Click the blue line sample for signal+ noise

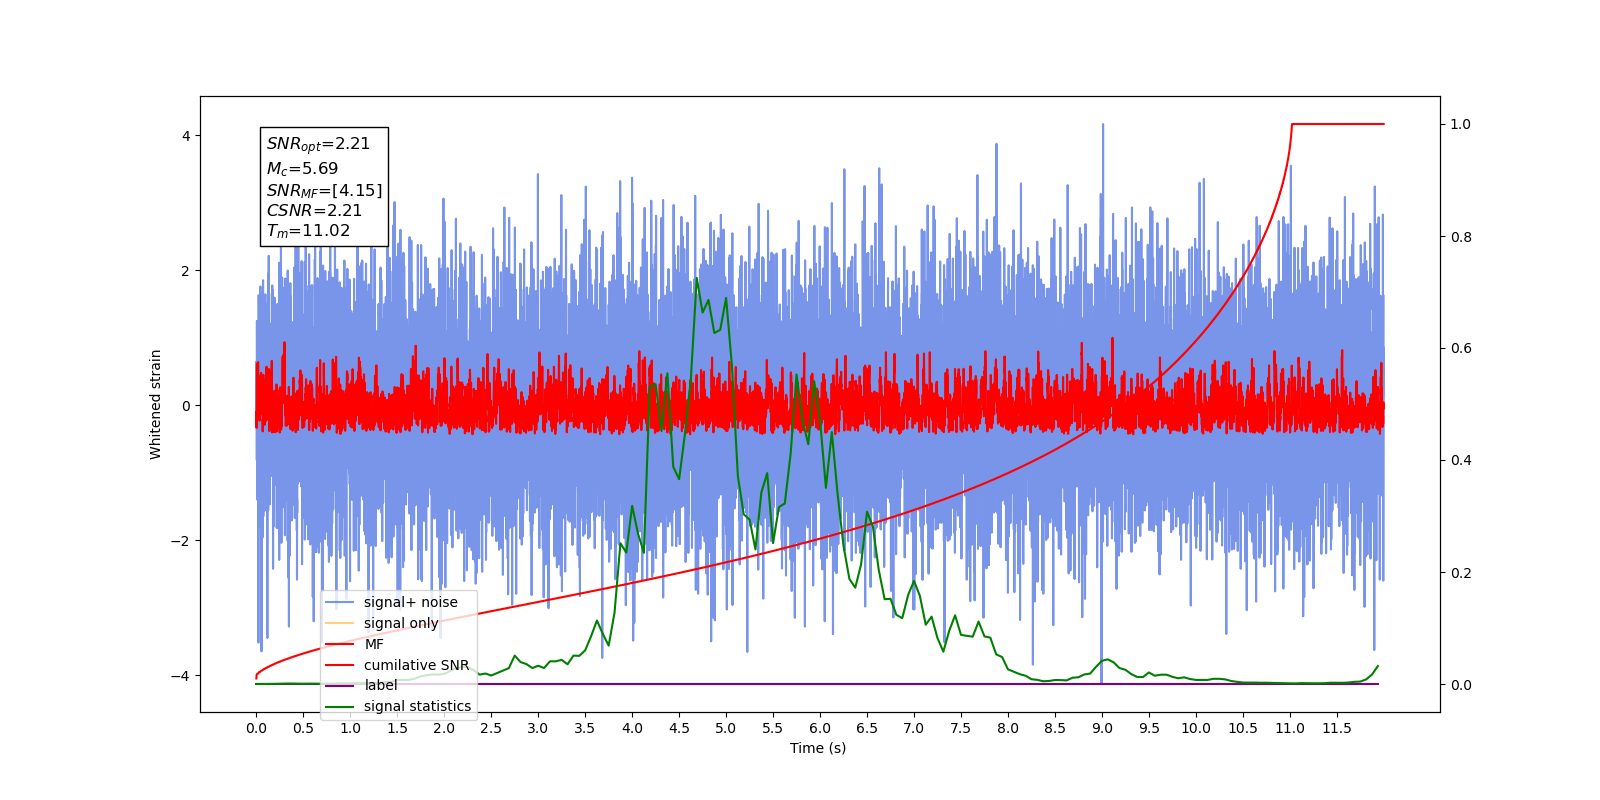[x=340, y=603]
